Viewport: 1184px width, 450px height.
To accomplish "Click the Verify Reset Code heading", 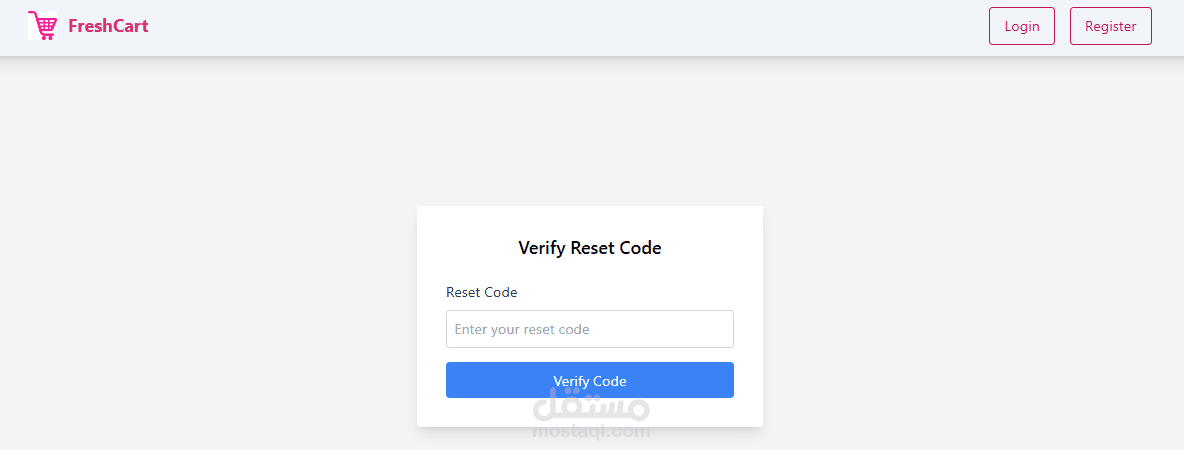I will click(x=590, y=248).
